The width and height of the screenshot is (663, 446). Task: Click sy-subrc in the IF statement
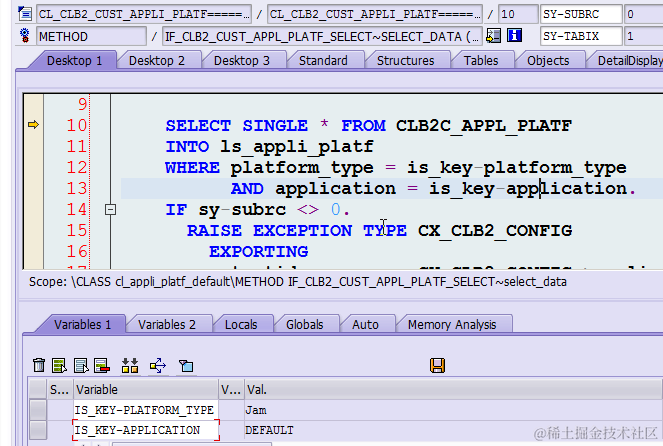click(x=242, y=210)
